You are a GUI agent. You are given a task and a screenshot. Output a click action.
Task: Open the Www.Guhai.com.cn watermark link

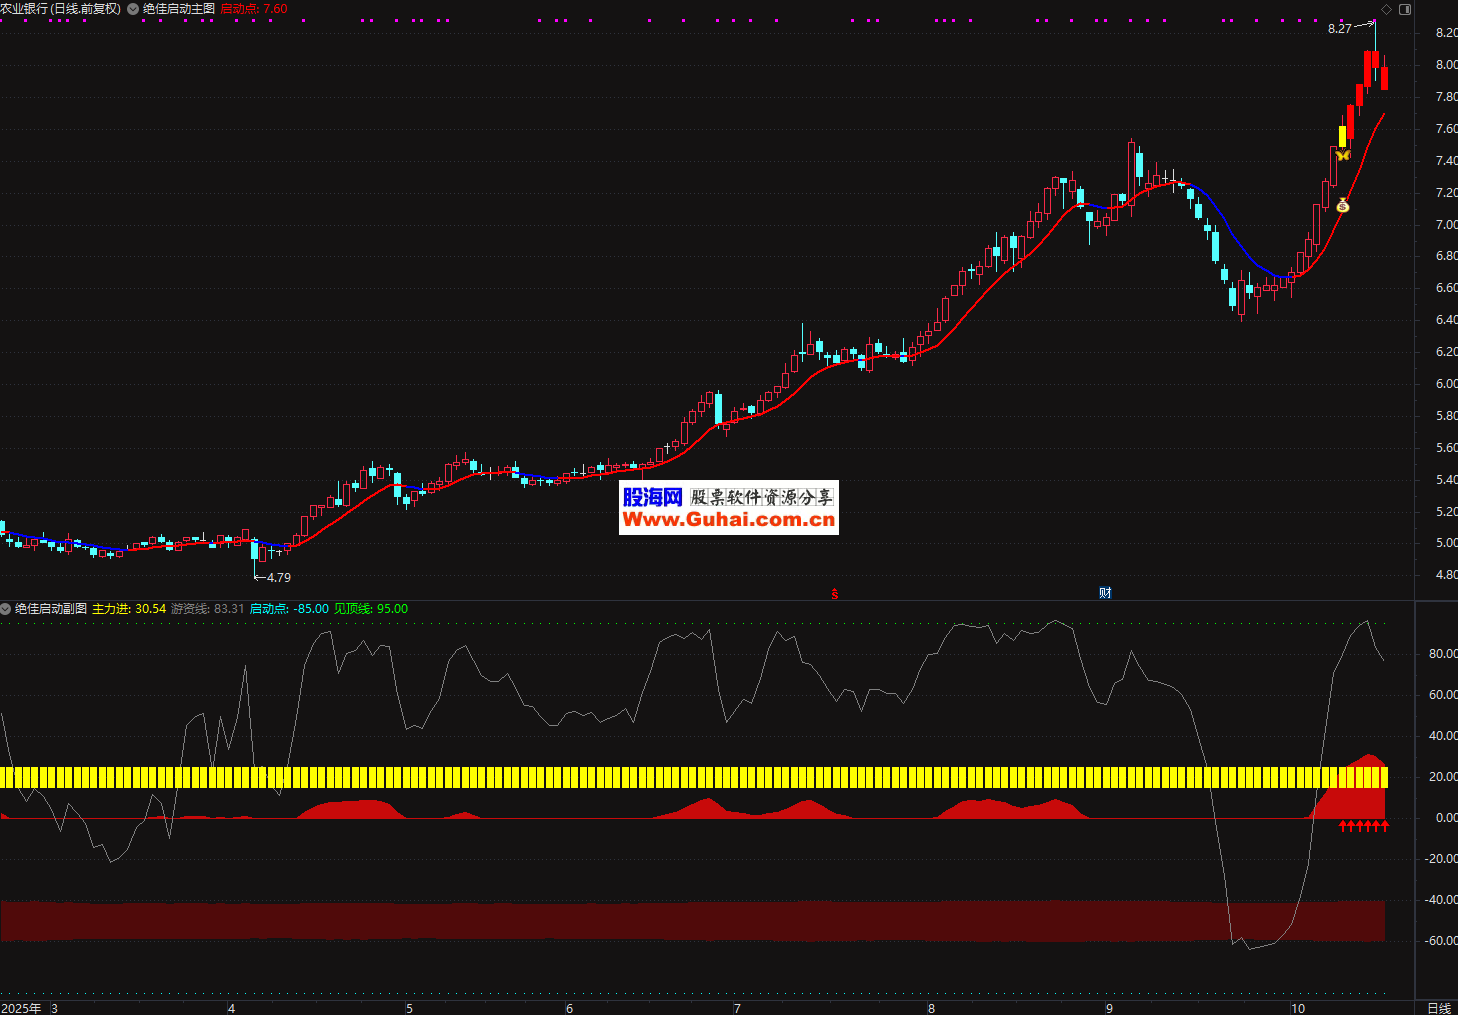click(728, 519)
